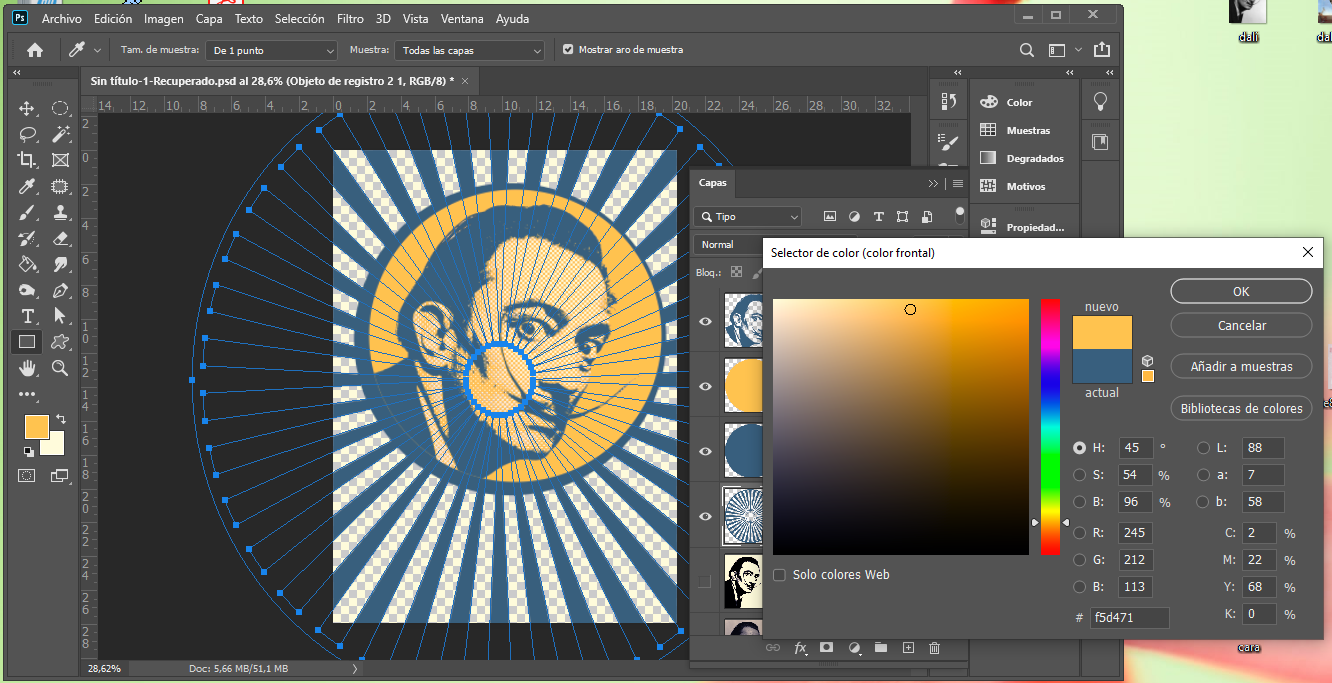Screen dimensions: 1332x683
Task: Open the Filtro menu
Action: (350, 18)
